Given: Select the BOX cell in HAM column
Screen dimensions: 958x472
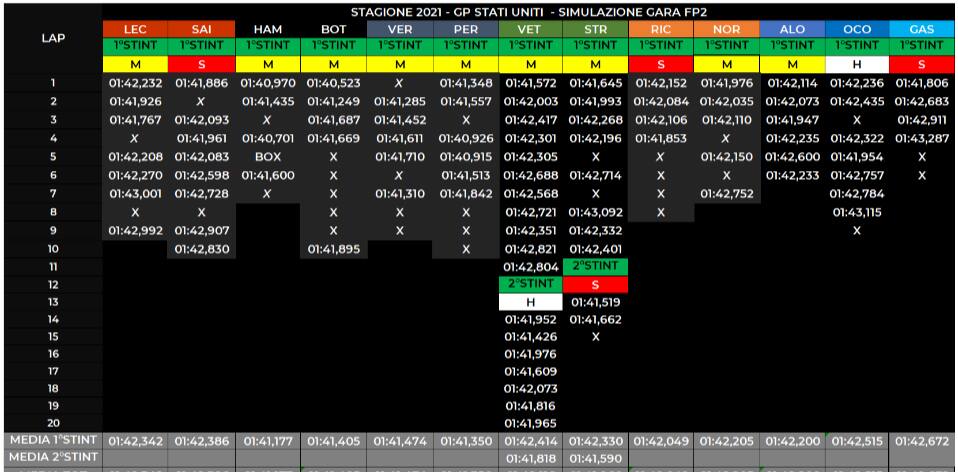Looking at the screenshot, I should tap(267, 157).
